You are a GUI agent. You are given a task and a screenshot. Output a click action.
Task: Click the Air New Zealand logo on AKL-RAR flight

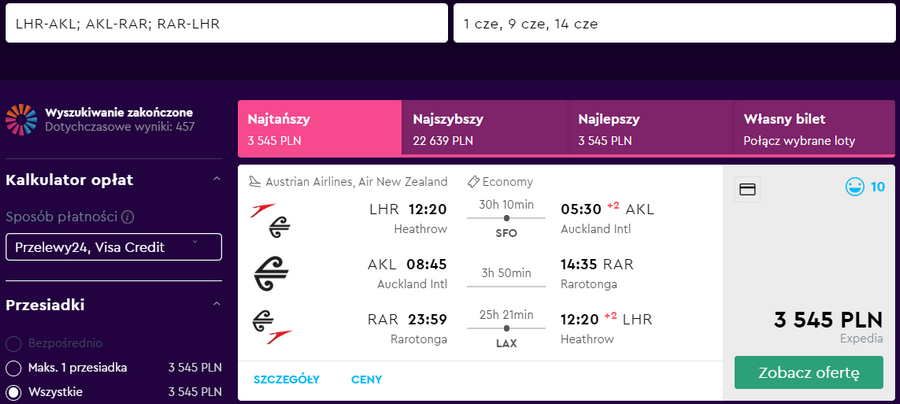271,273
